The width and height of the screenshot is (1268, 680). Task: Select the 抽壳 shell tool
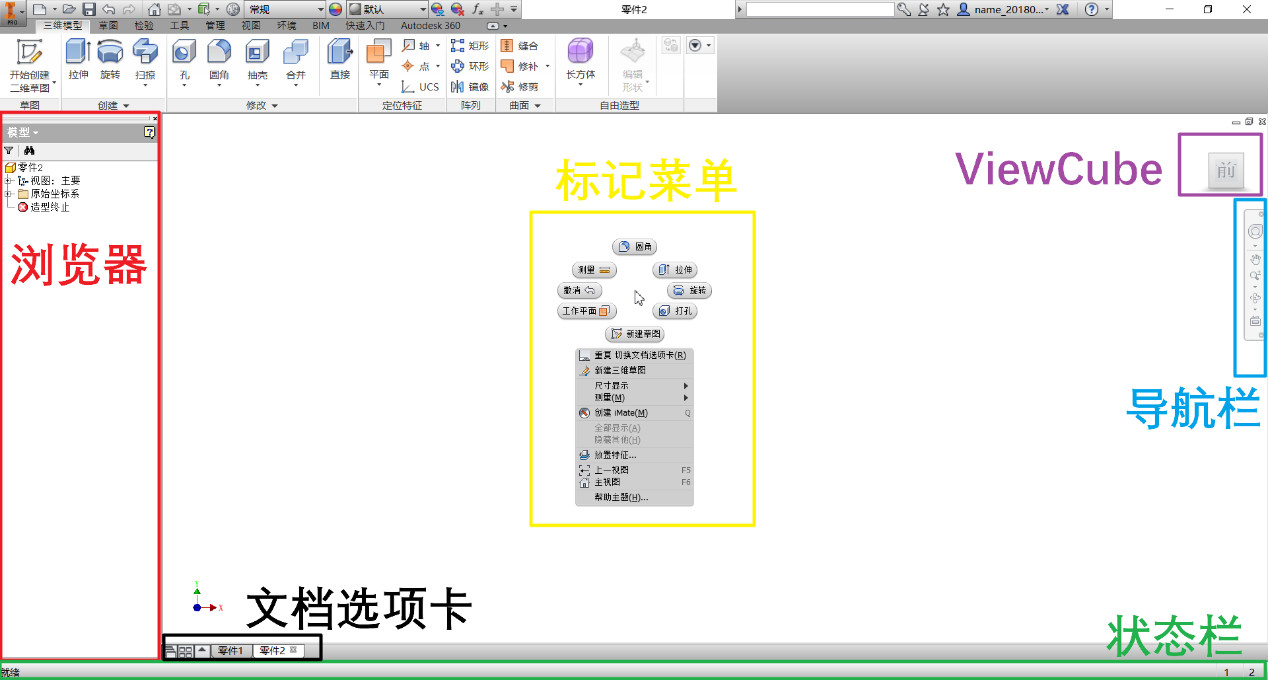[x=257, y=62]
